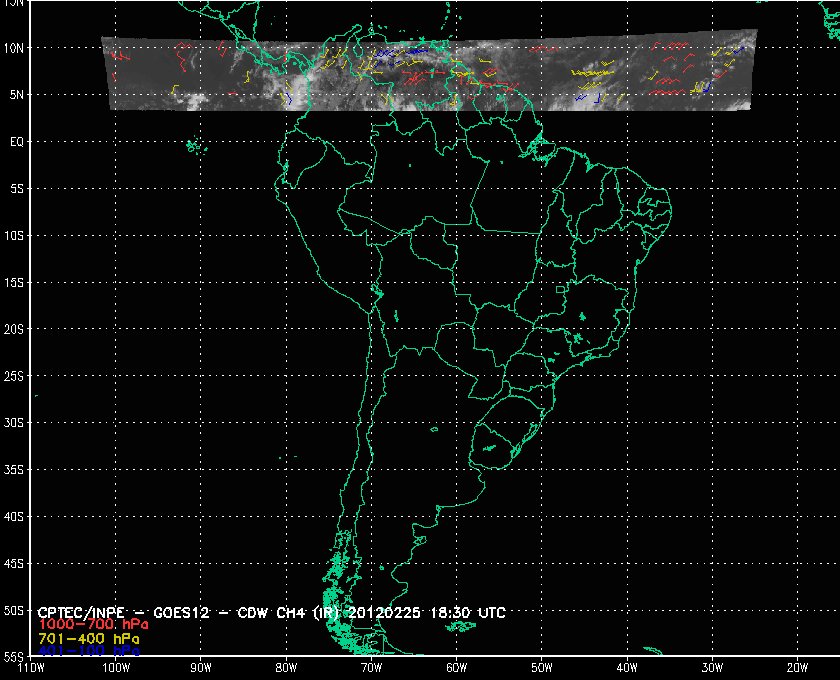
Task: Click the 10S latitude label
Action: 14,236
